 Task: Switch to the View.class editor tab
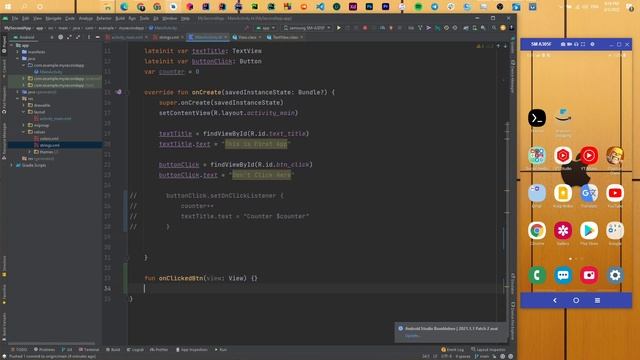click(x=247, y=37)
